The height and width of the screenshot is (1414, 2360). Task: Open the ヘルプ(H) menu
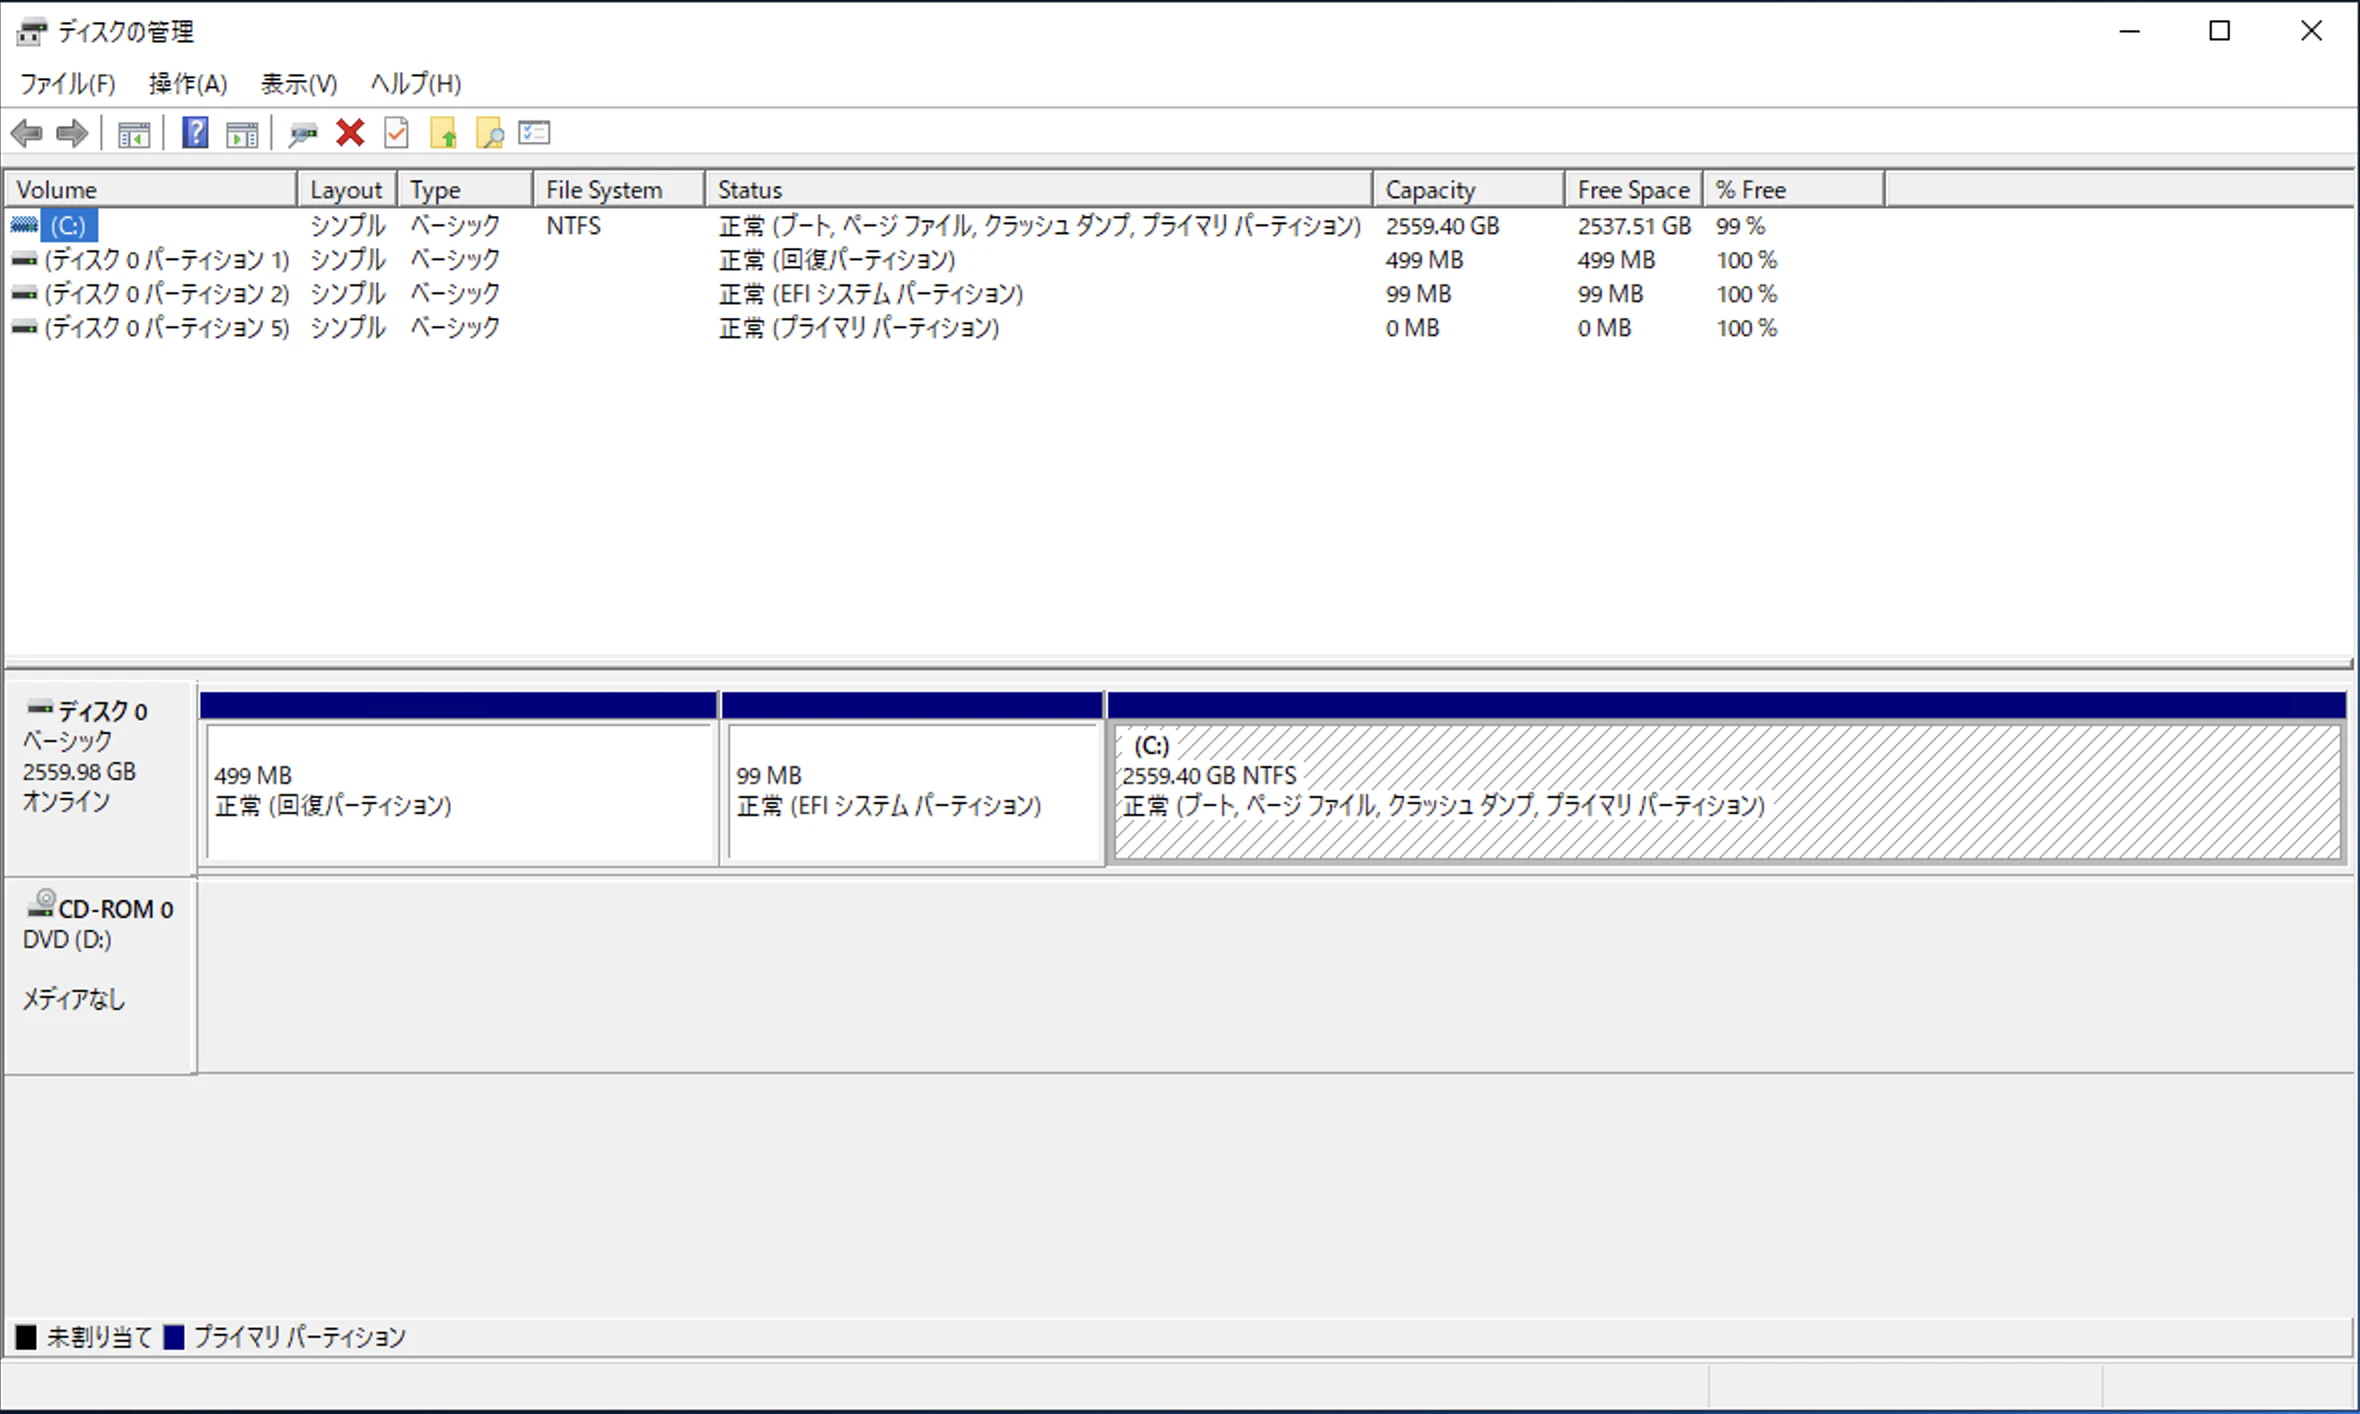click(416, 83)
